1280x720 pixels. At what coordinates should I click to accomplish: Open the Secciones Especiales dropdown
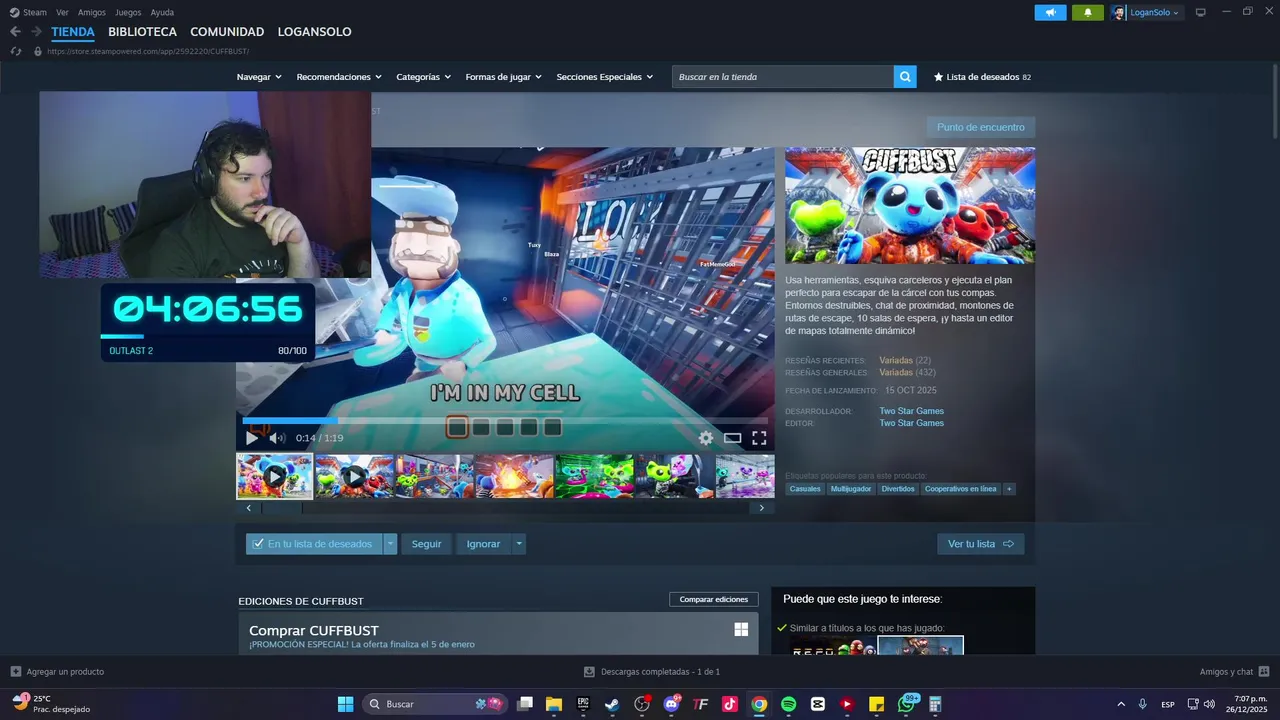pos(604,77)
